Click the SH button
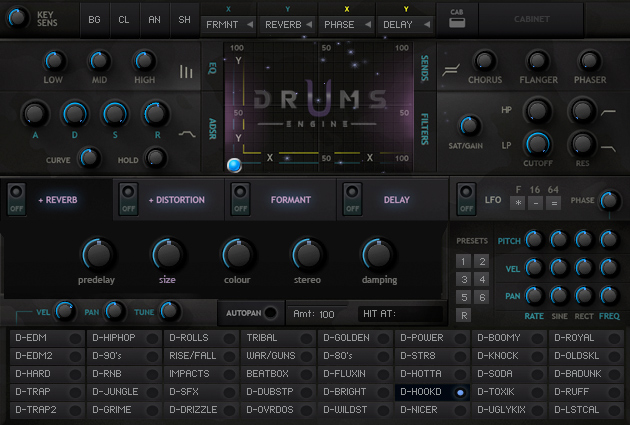Screen dimensions: 630x425 184,20
